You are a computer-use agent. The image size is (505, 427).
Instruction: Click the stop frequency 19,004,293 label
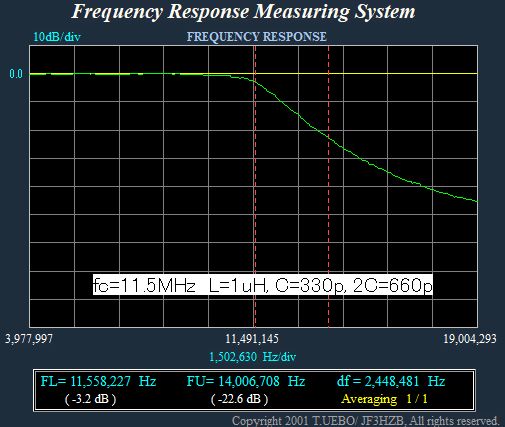(470, 339)
